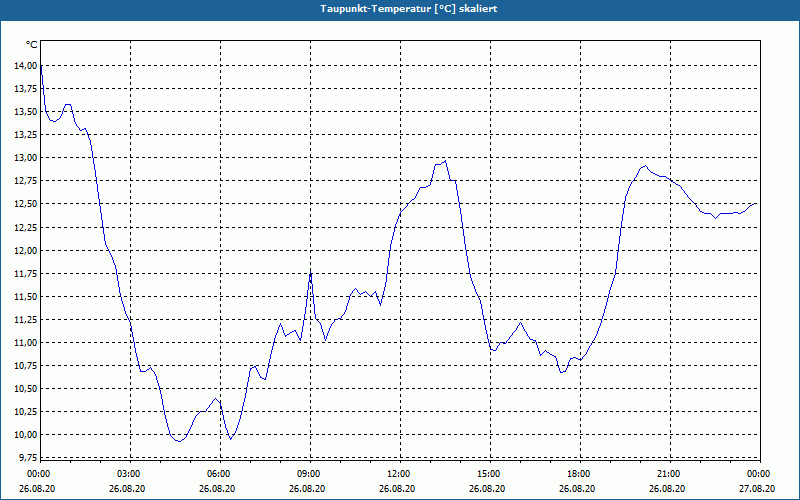800x500 pixels.
Task: Select the 26.08.20 date under 09:00
Action: 307,489
